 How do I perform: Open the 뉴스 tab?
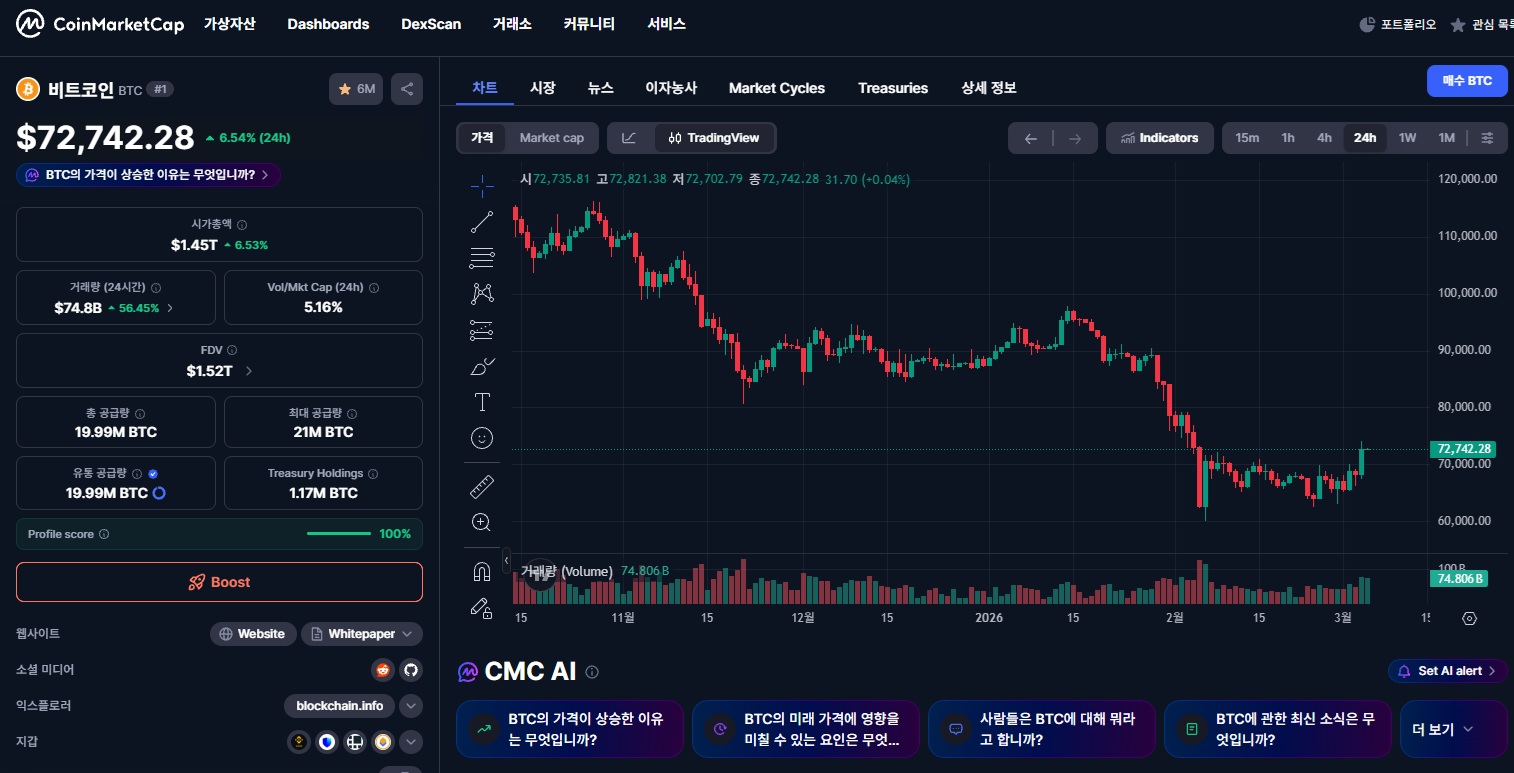coord(600,88)
